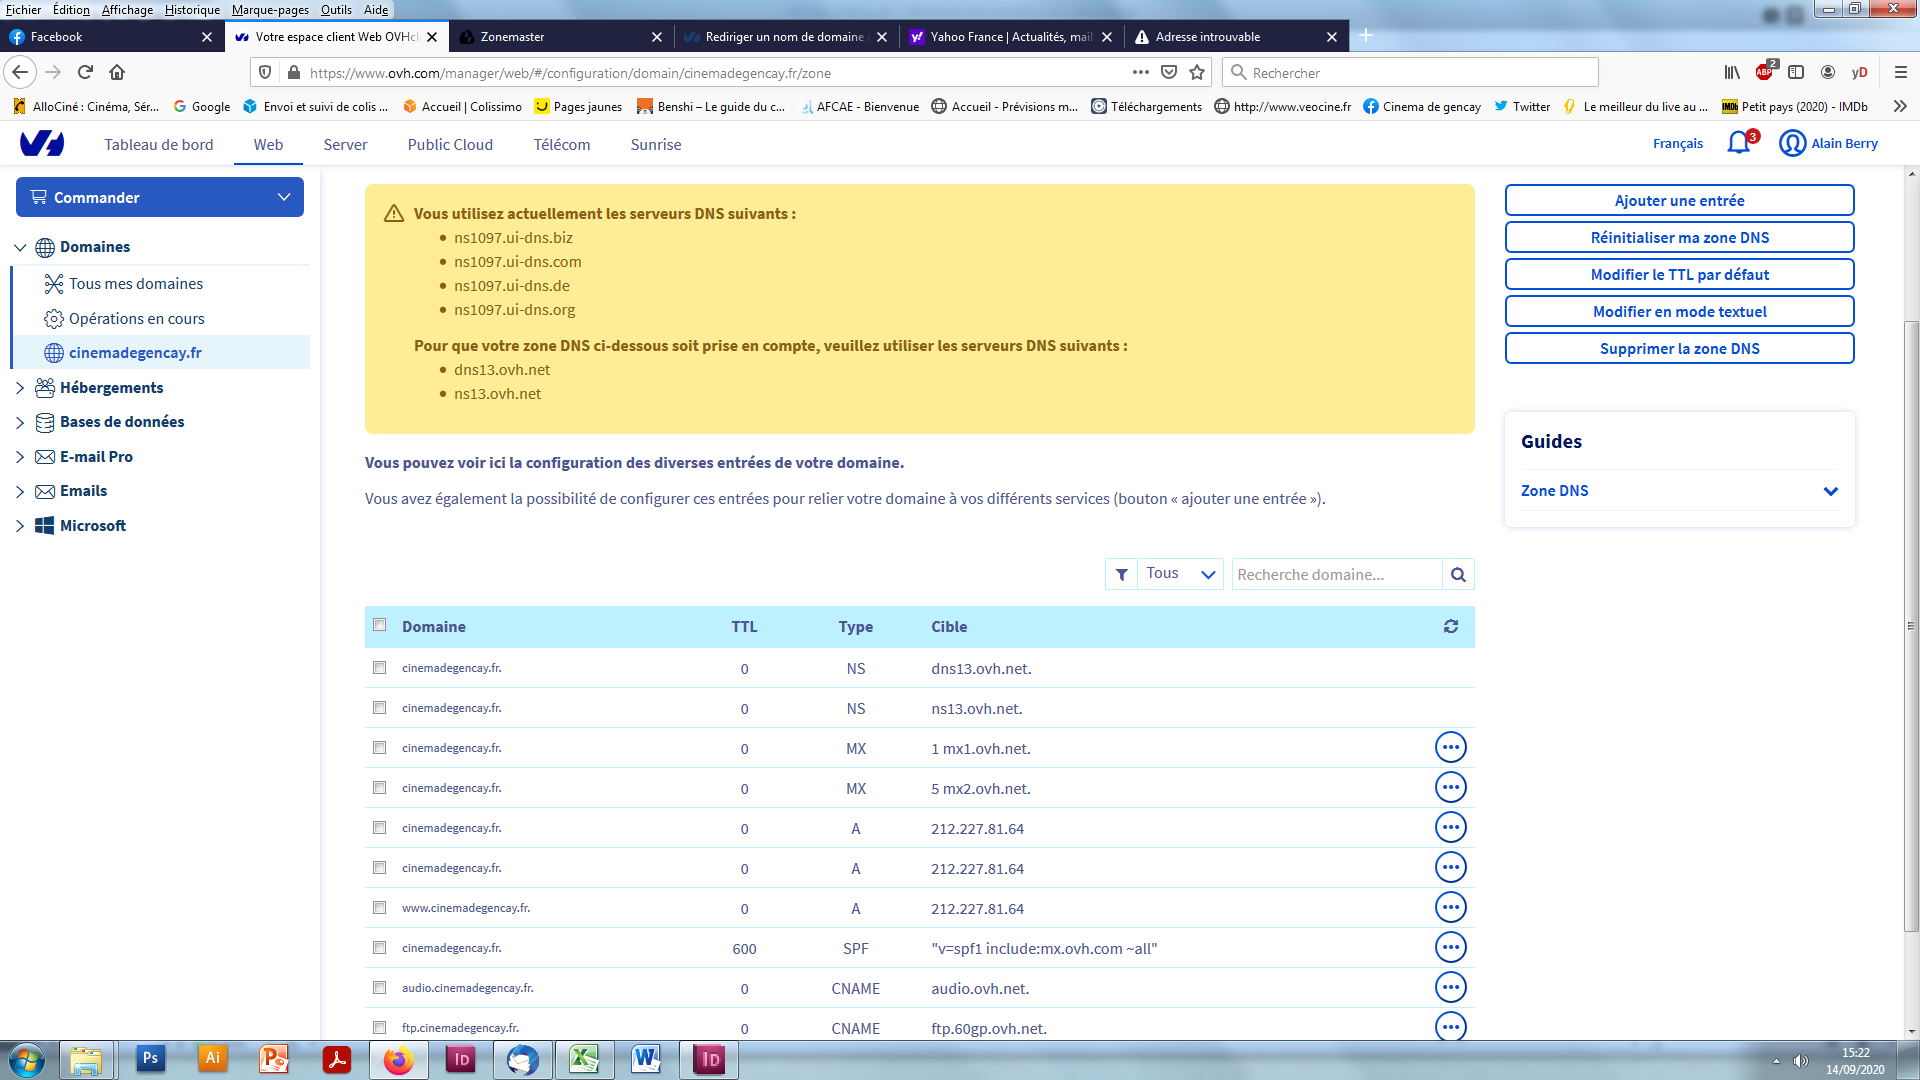Screen dimensions: 1920x1080
Task: Open the Public Cloud navigation tab
Action: 450,144
